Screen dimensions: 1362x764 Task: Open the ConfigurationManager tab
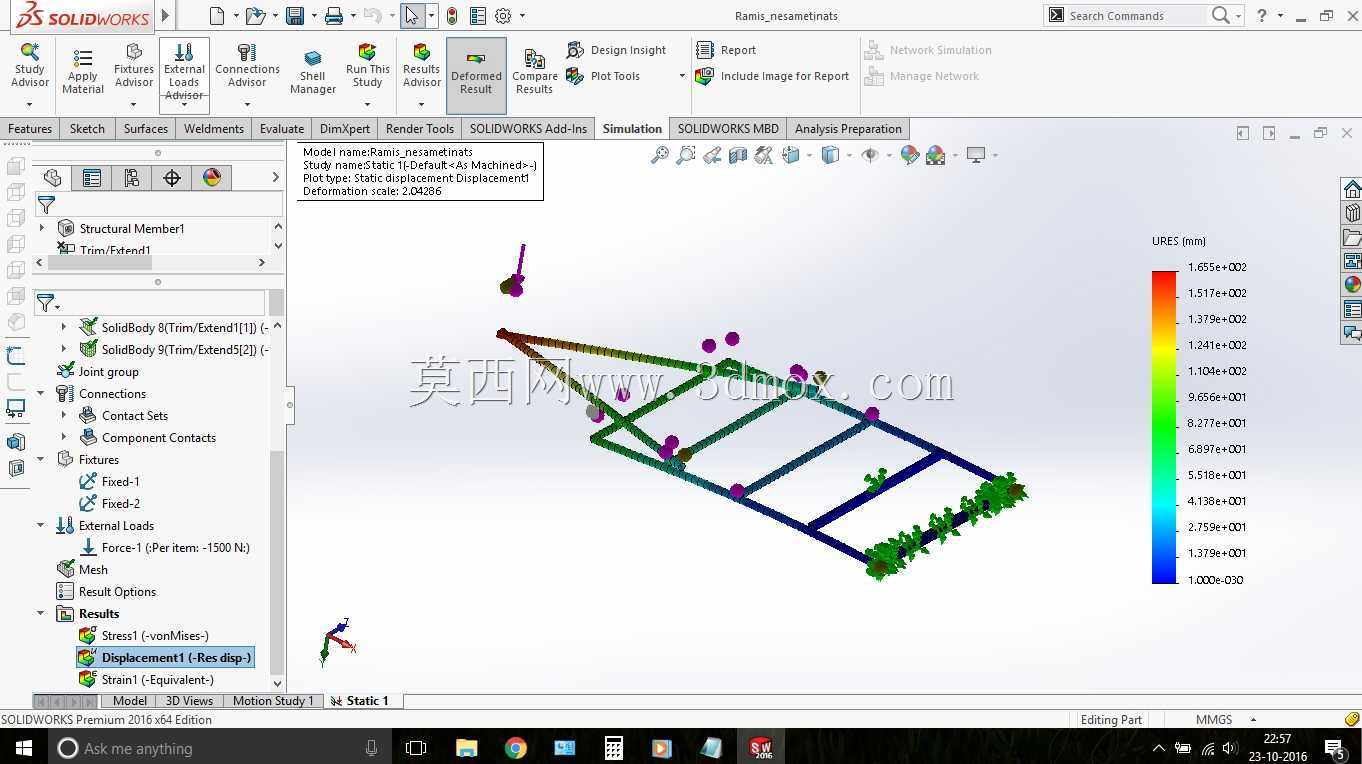coord(132,178)
